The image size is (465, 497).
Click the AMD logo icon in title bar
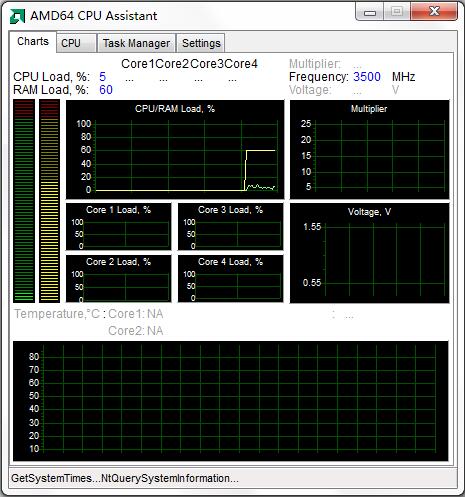coord(17,16)
